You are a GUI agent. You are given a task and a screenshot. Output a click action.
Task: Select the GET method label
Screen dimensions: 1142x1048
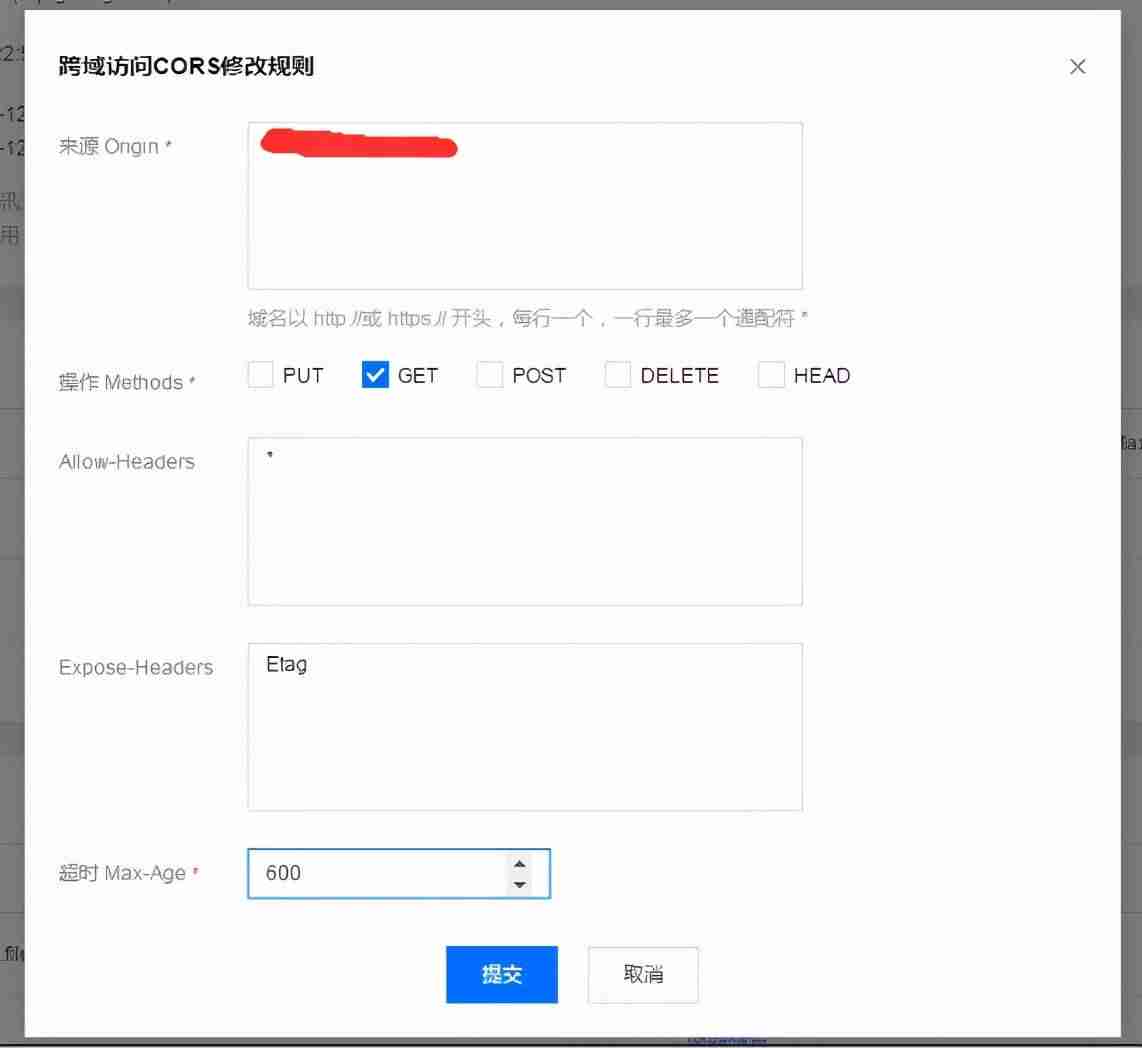418,376
